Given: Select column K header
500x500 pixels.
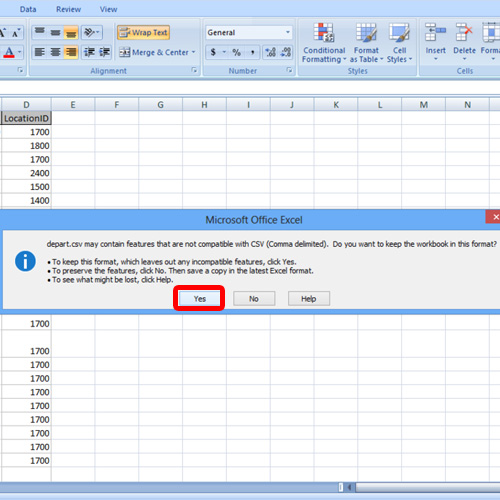Looking at the screenshot, I should [336, 105].
